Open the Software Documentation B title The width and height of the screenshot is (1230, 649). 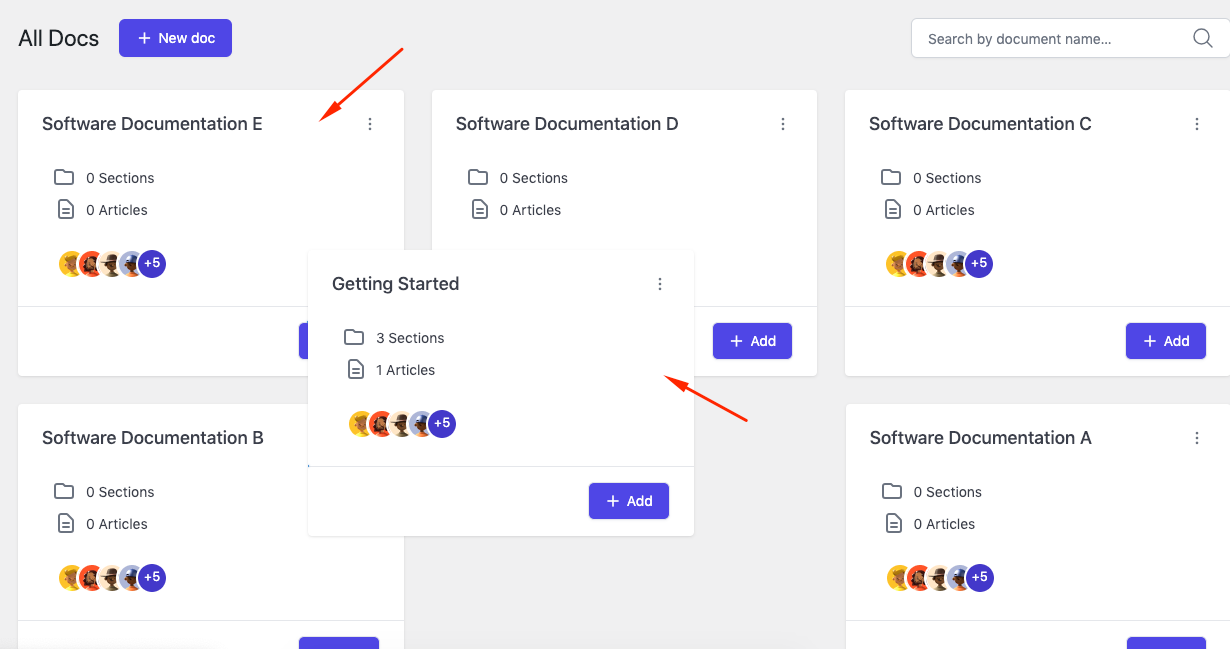click(x=153, y=438)
